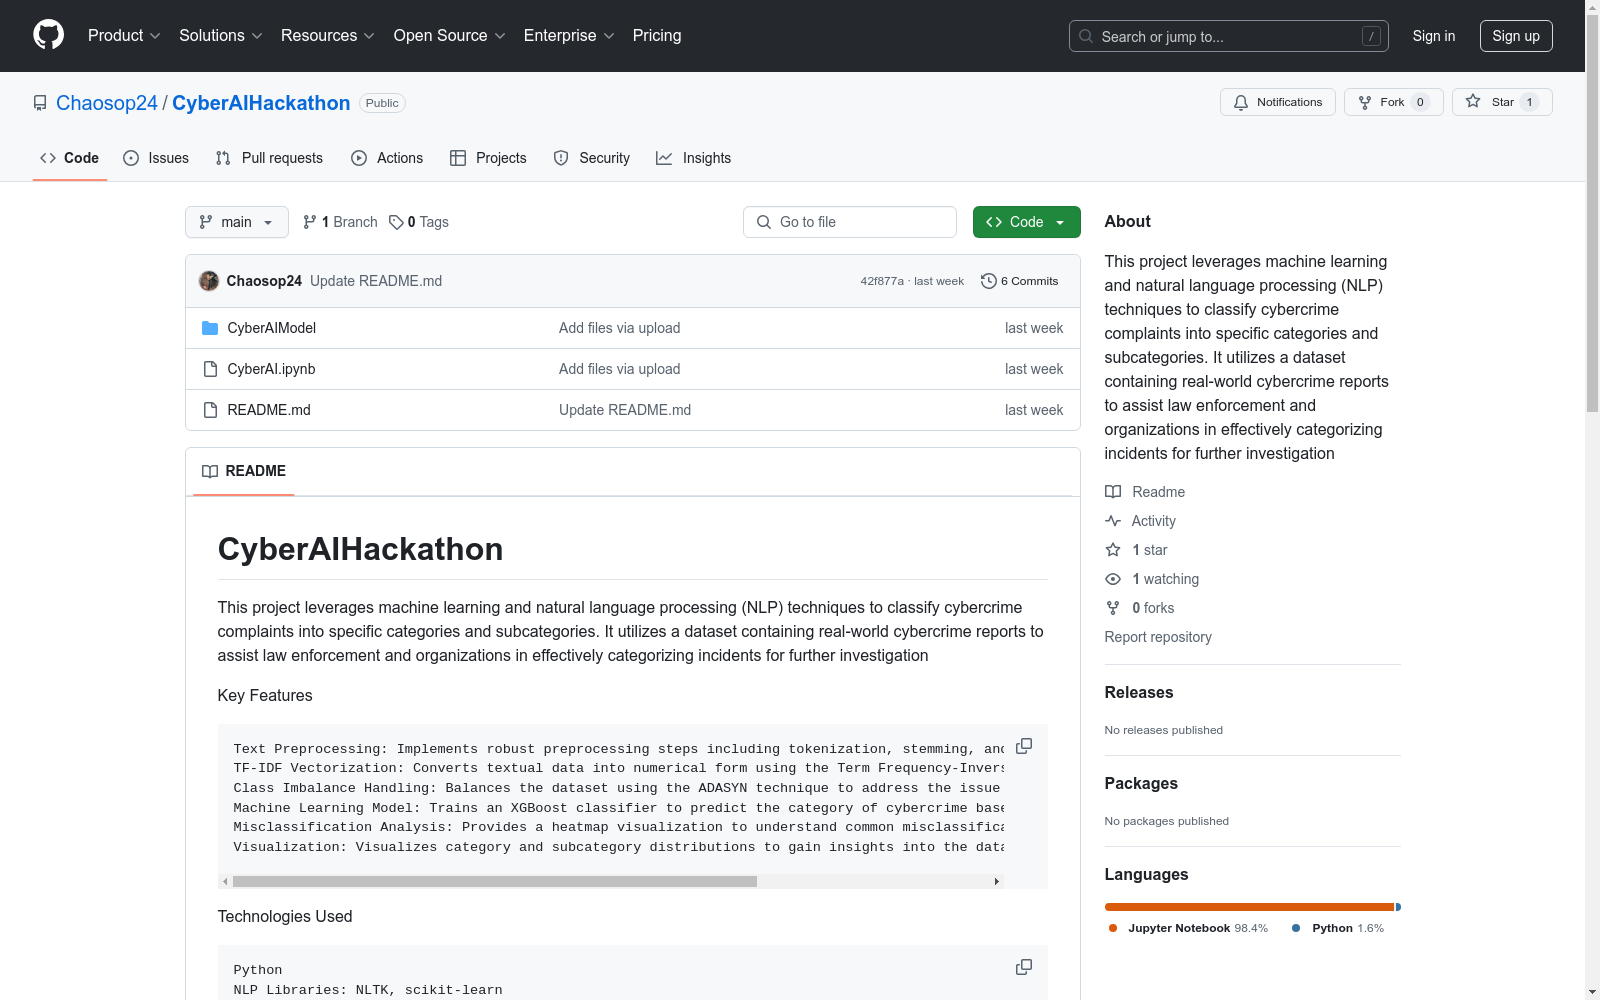Screen dimensions: 1600x1000
Task: Open the CyberAI.ipynb file
Action: [x=272, y=369]
